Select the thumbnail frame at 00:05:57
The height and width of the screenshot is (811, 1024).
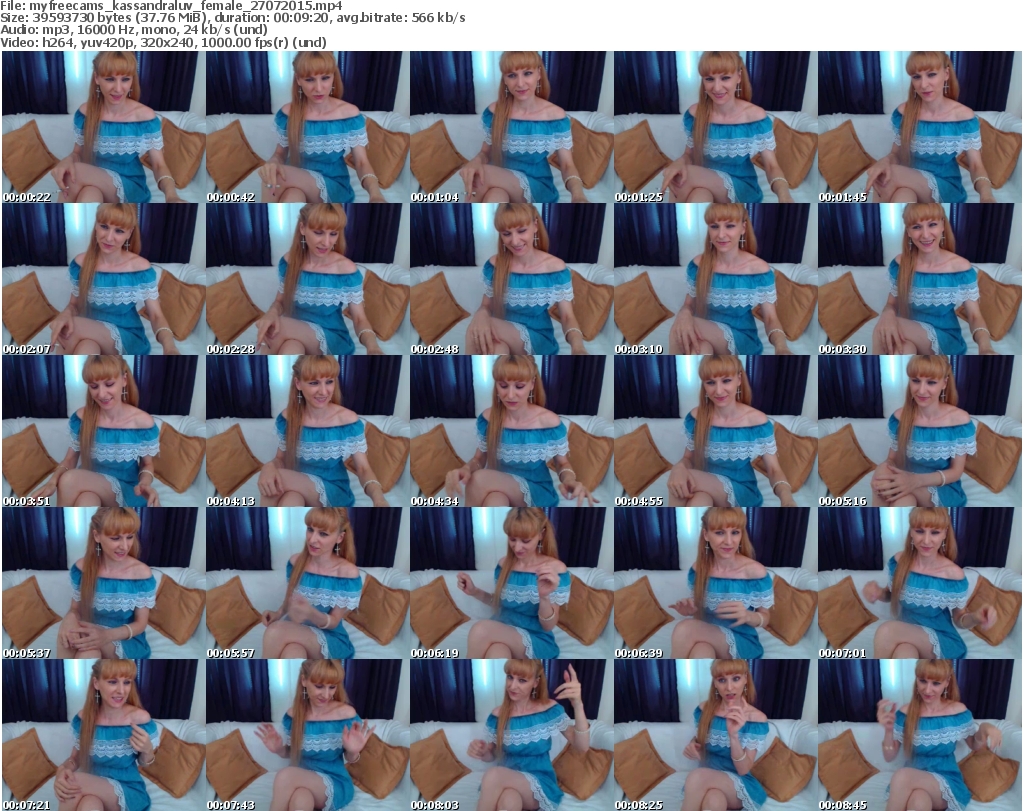click(x=307, y=583)
